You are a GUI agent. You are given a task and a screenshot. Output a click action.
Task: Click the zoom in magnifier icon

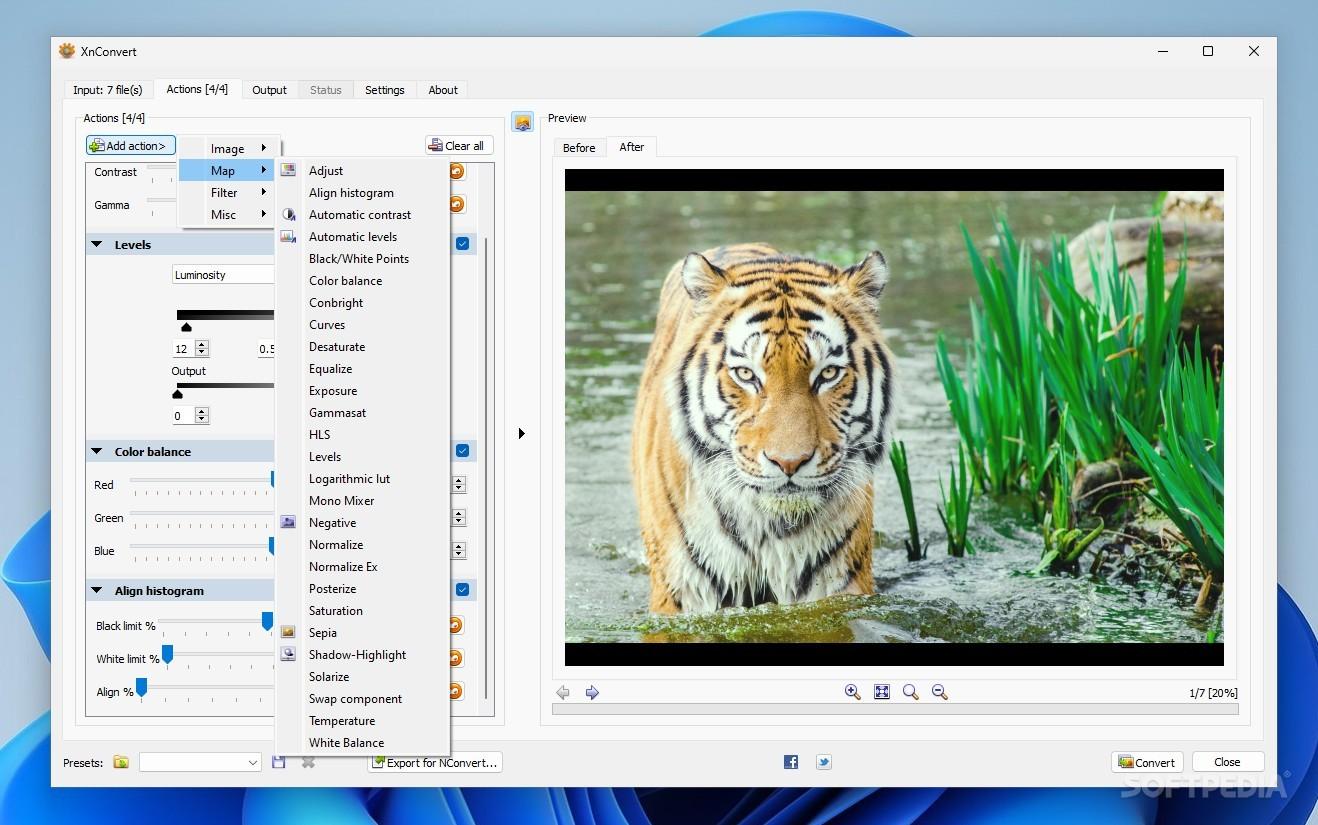(852, 692)
